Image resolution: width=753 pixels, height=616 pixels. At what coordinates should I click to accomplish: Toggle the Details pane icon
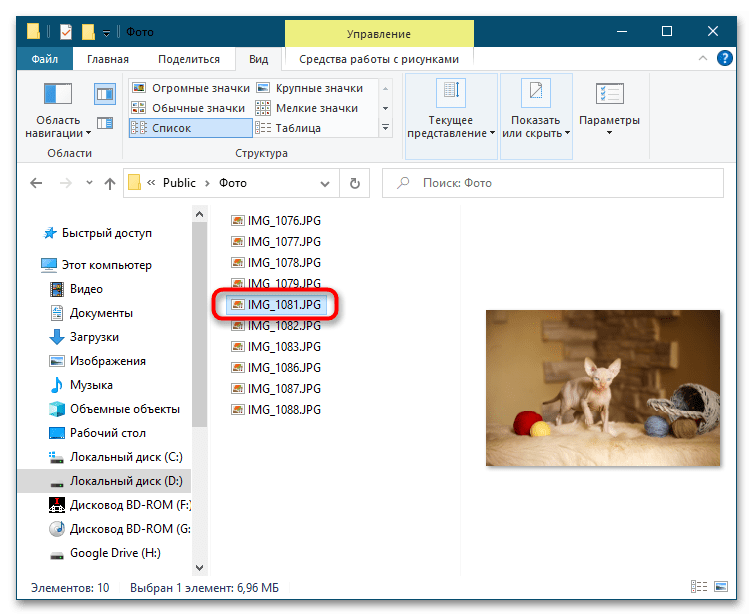(105, 123)
